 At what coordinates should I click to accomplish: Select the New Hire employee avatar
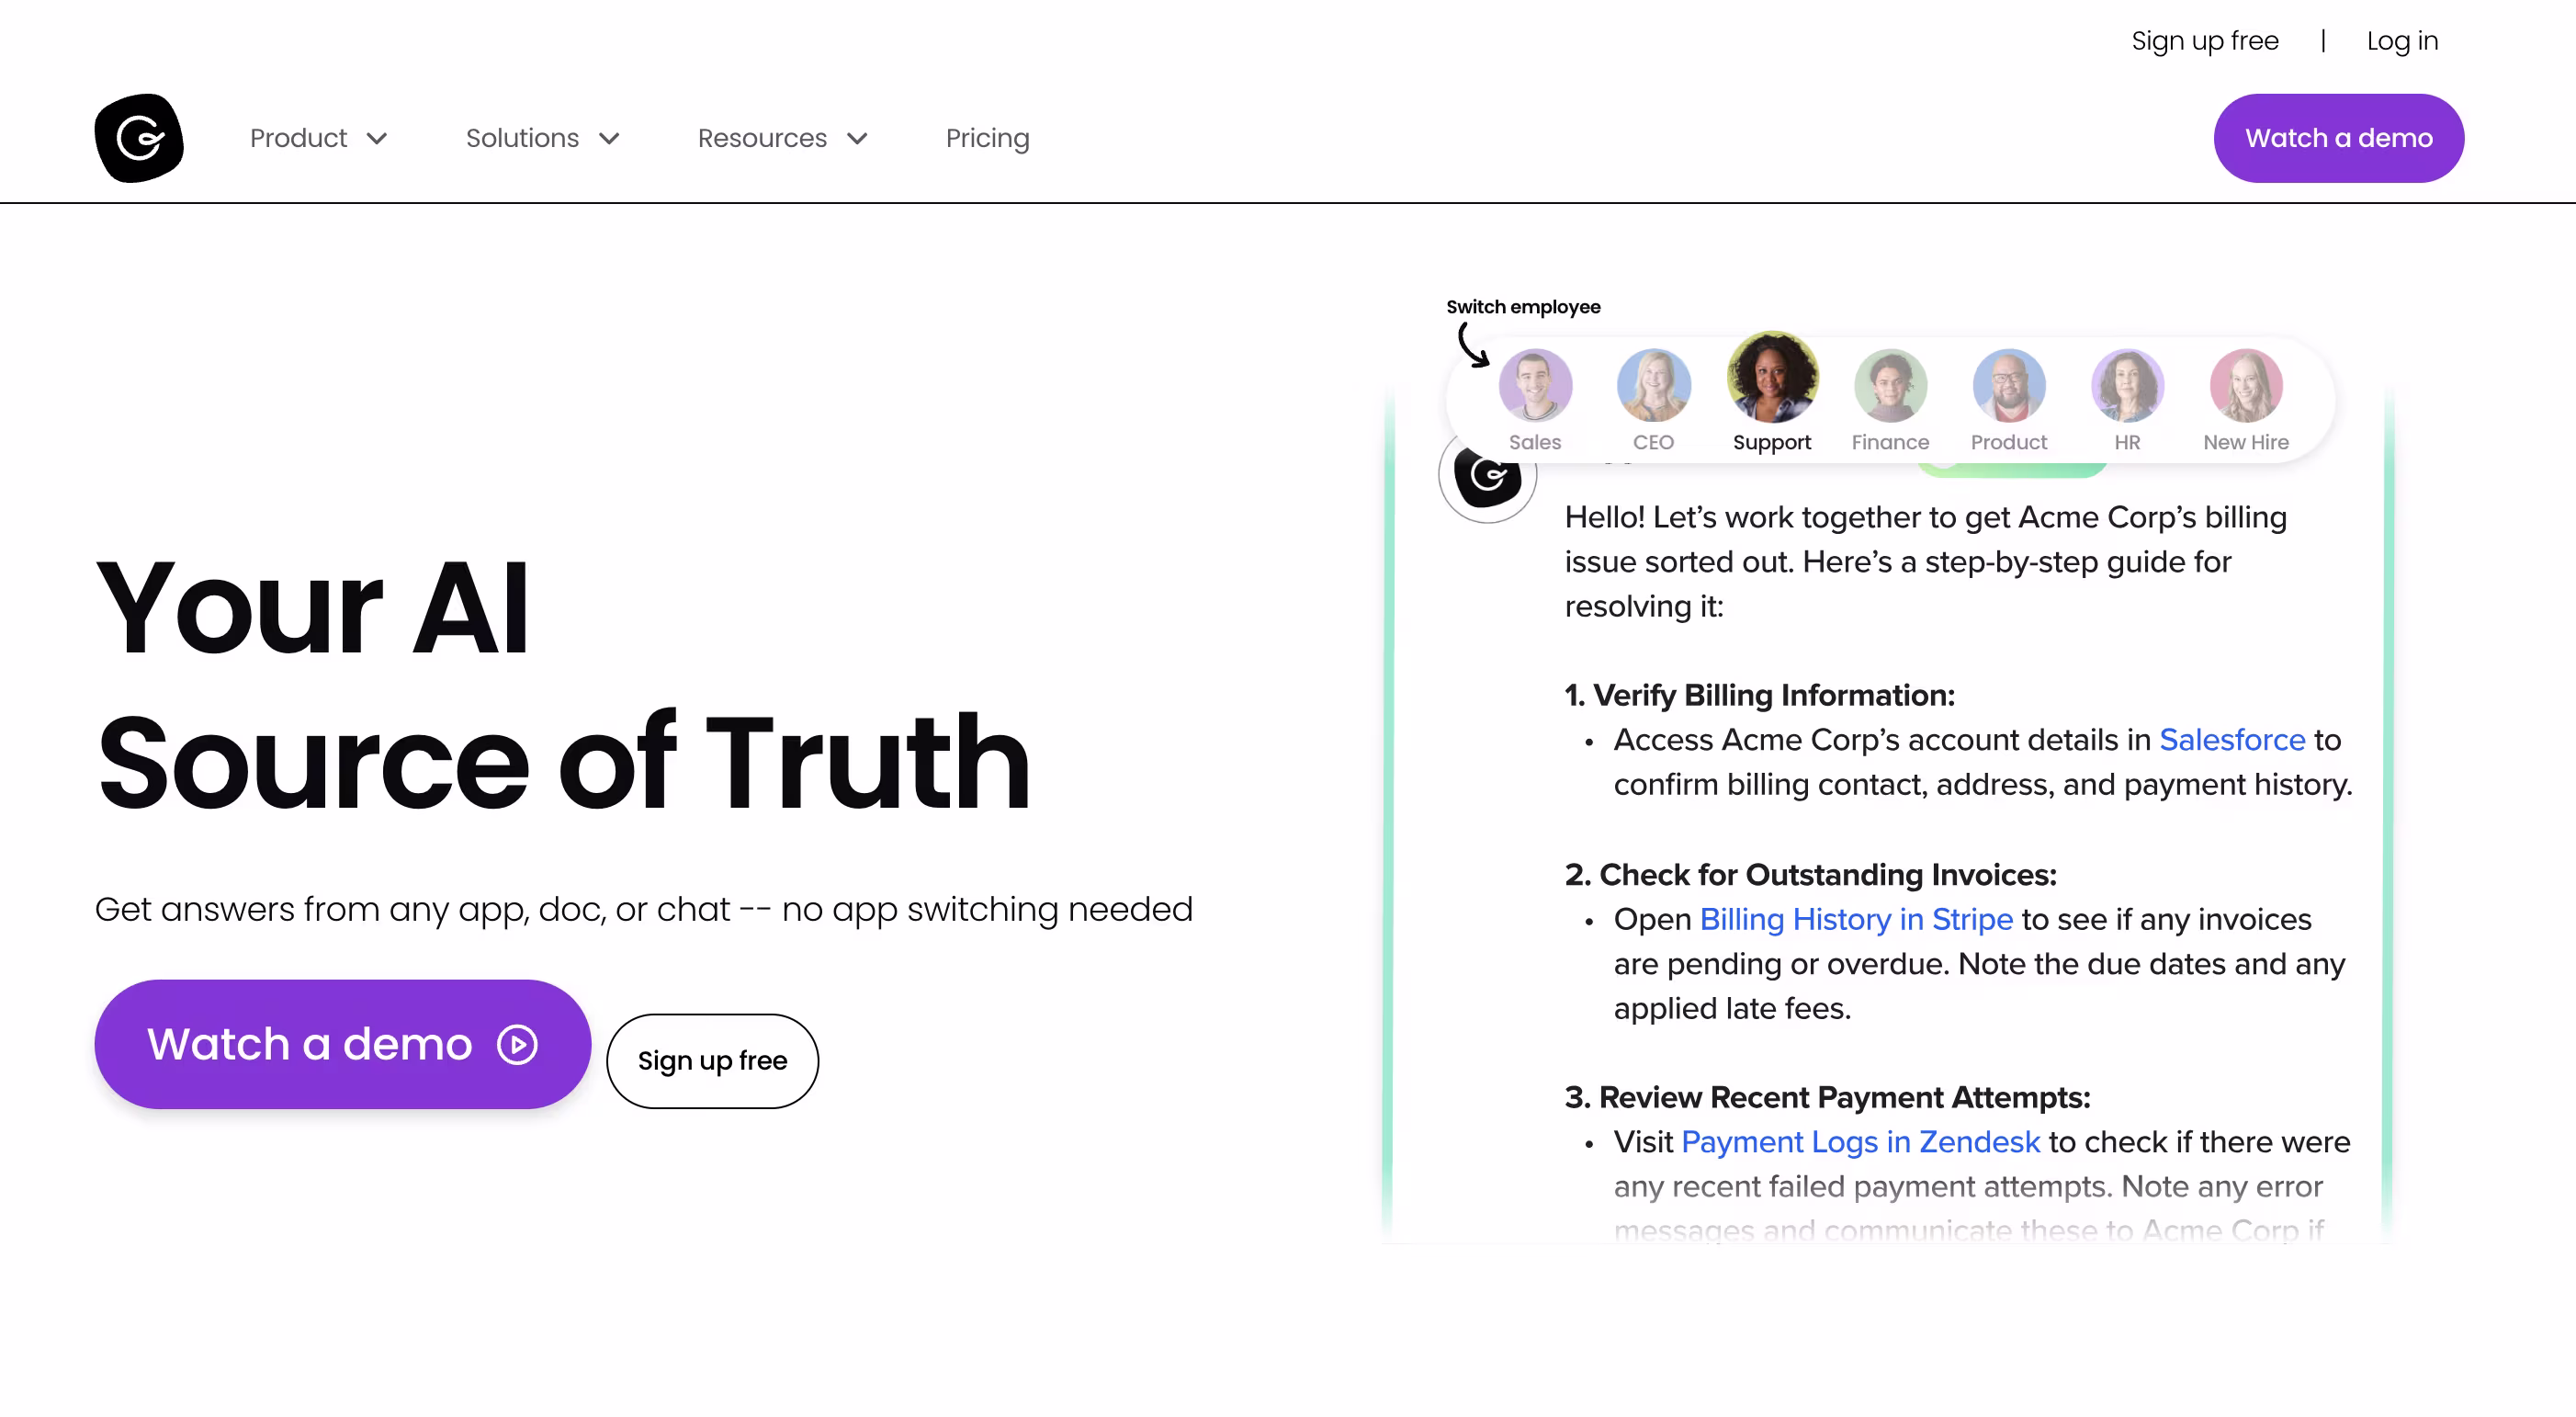click(x=2246, y=385)
